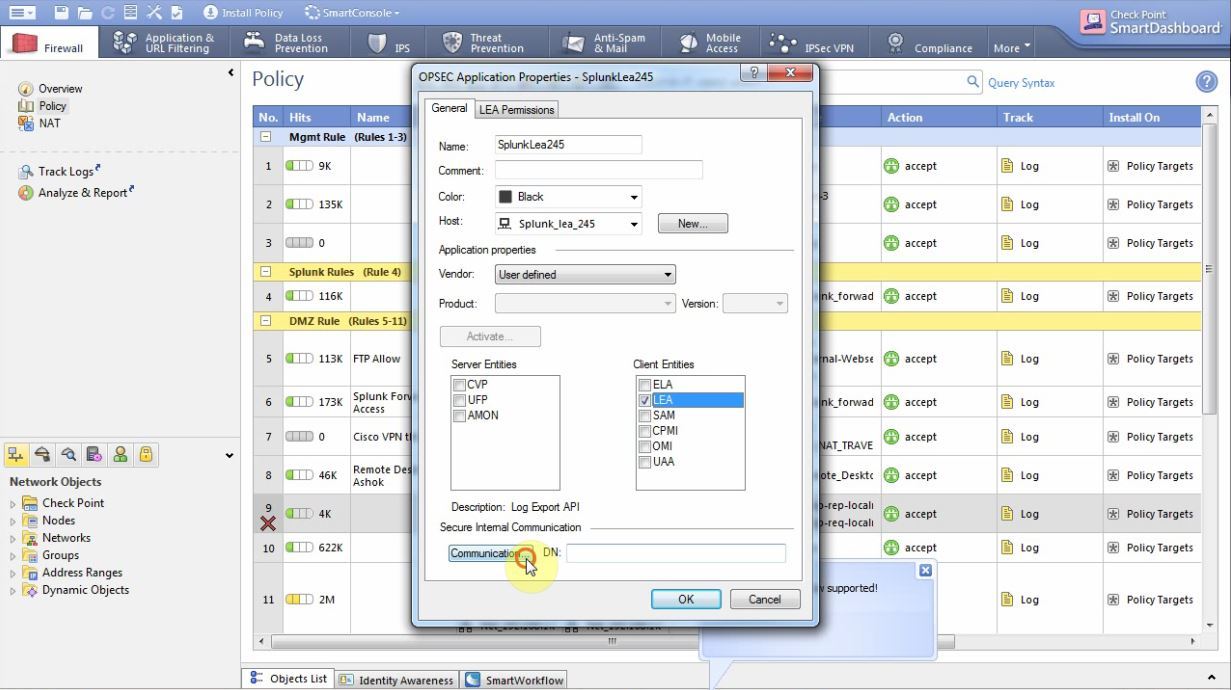Expand the Groups tree node
Viewport: 1231px width, 690px height.
click(x=12, y=555)
